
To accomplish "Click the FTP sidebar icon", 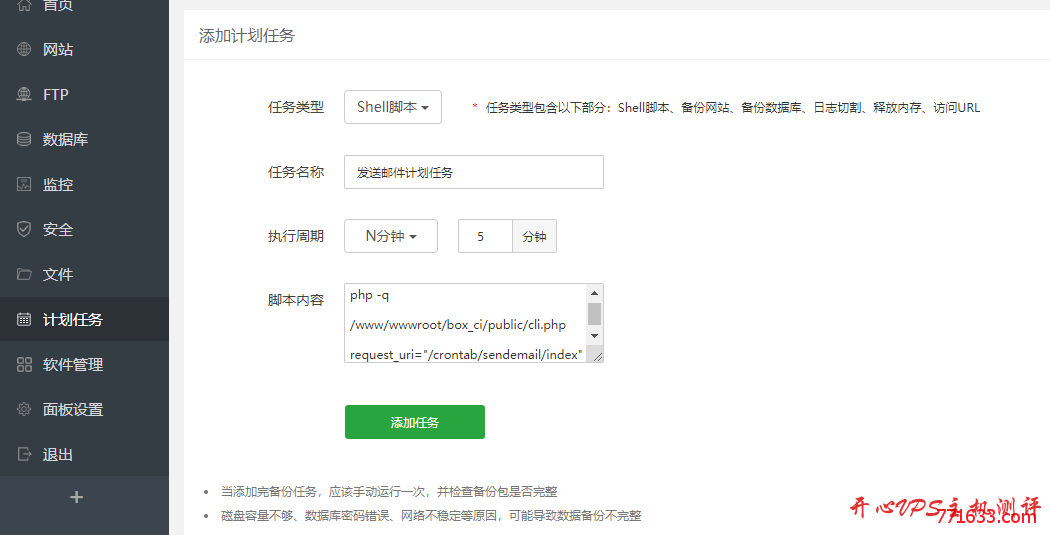I will point(24,94).
